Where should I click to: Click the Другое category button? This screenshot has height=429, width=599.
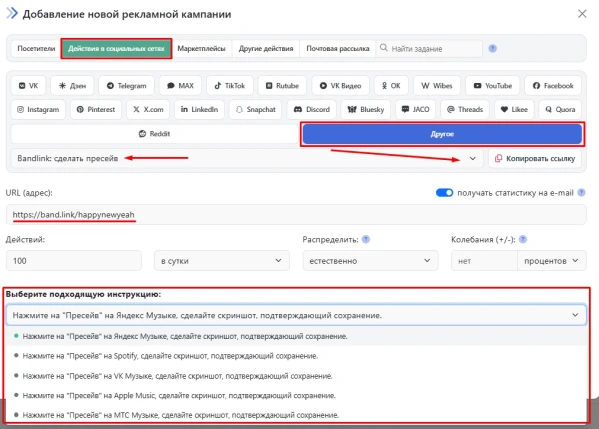pyautogui.click(x=442, y=134)
